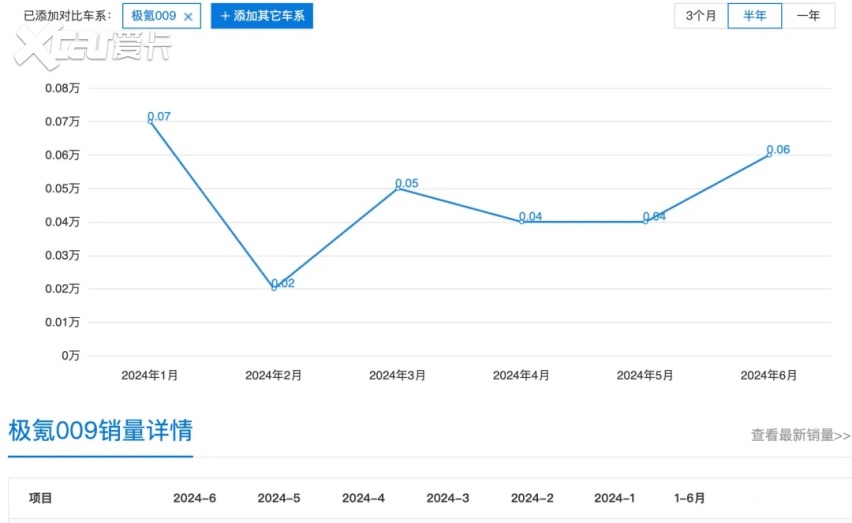Viewport: 852px width, 523px height.
Task: Click the 2024-5 column header
Action: [x=278, y=498]
